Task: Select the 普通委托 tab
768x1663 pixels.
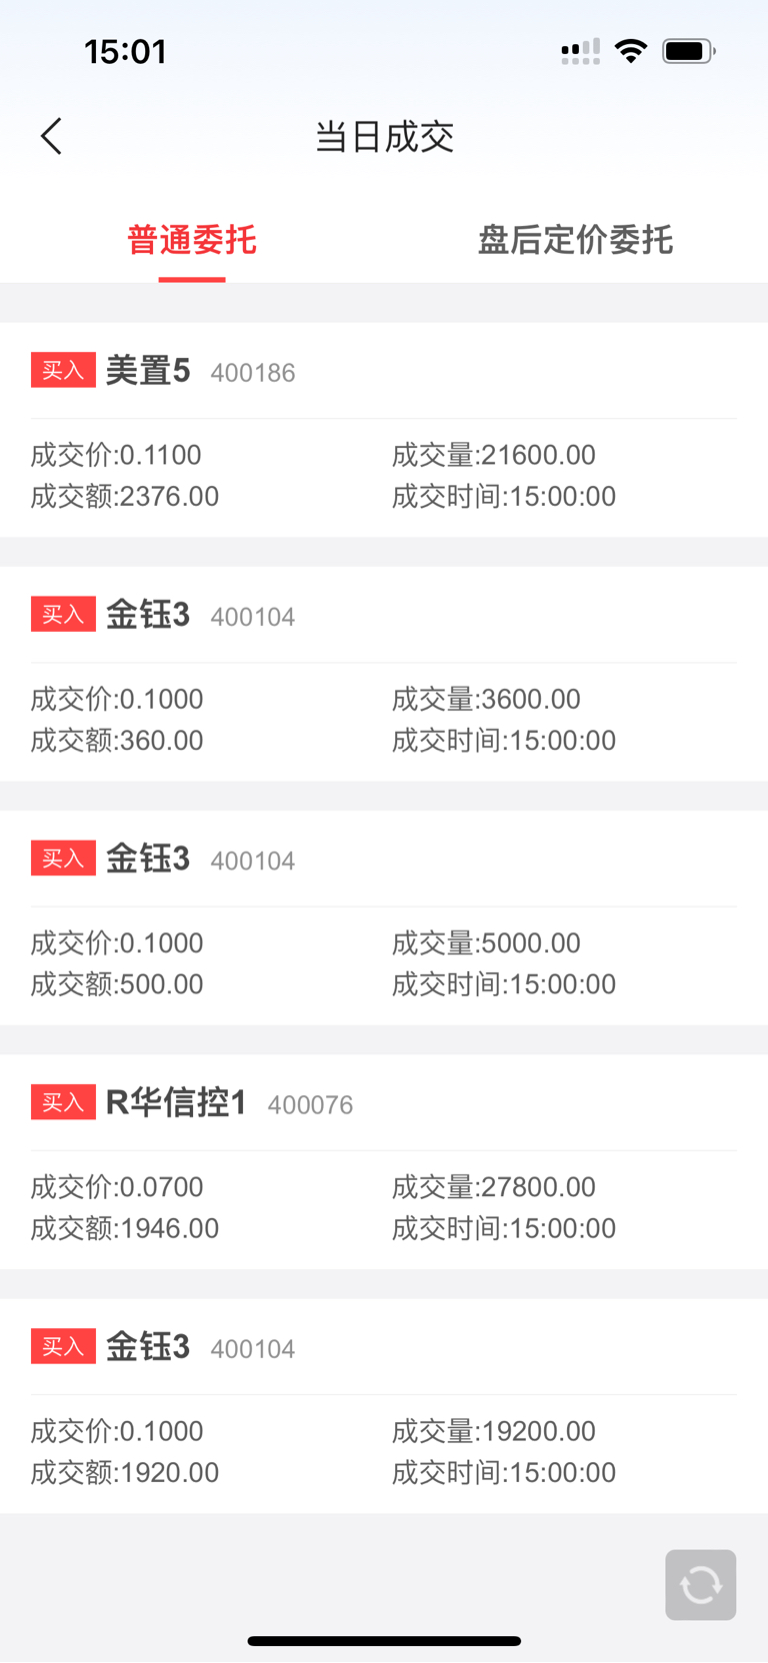Action: coord(192,240)
